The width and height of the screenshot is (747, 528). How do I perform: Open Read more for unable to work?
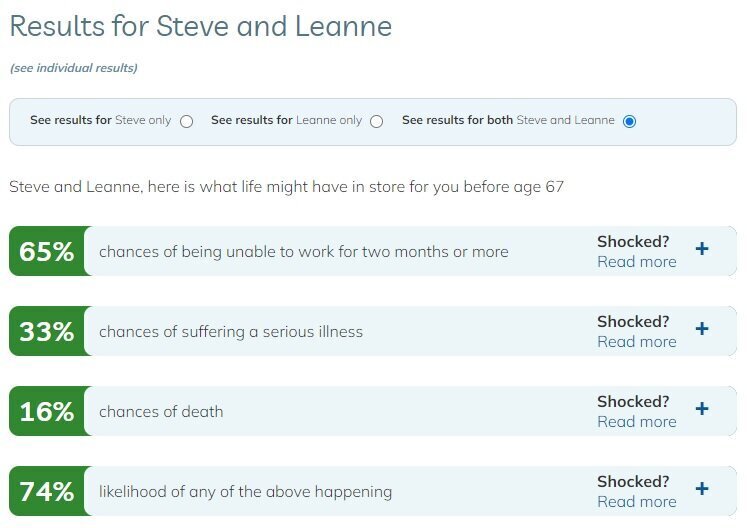(x=636, y=262)
